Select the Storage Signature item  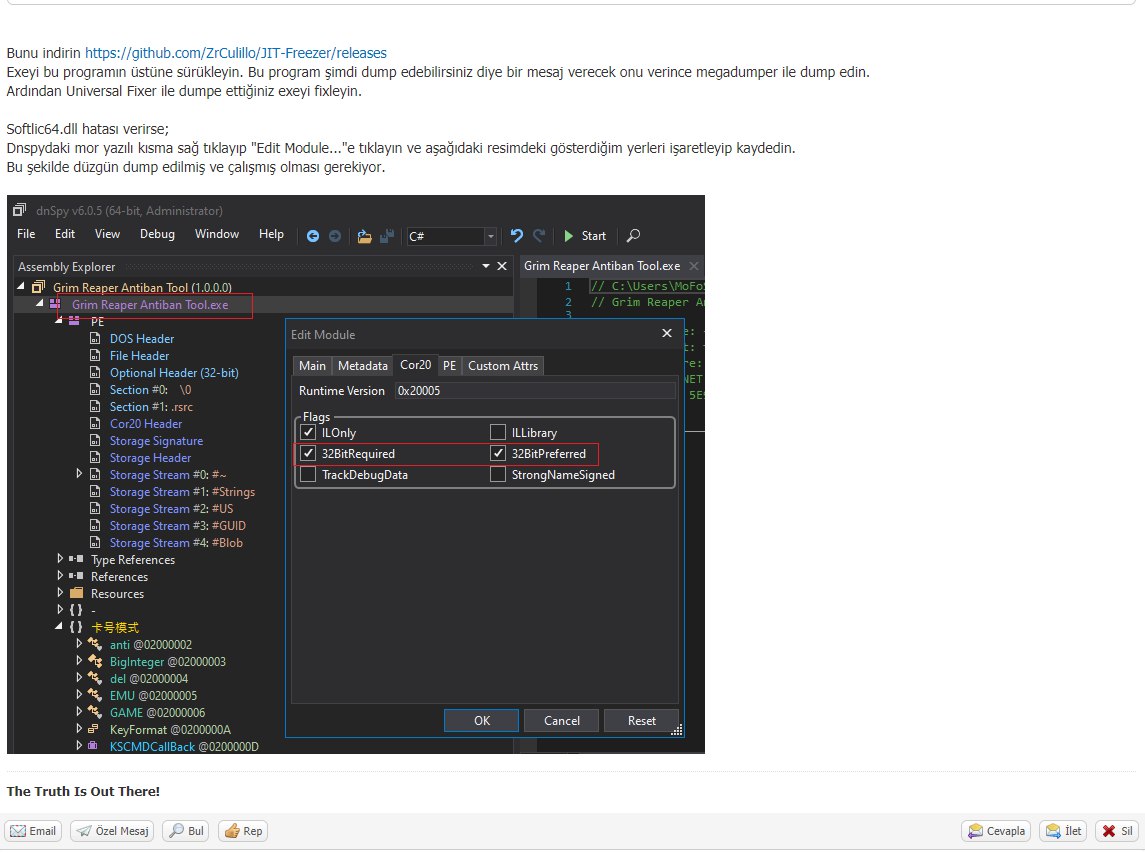click(156, 440)
